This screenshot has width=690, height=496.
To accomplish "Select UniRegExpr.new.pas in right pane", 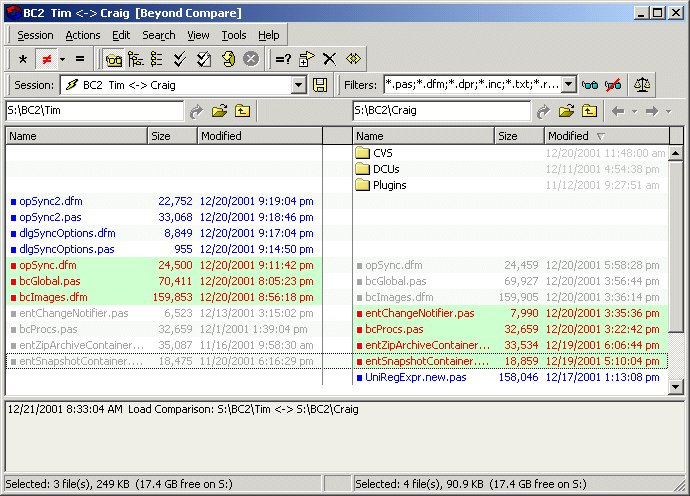I will (510, 377).
